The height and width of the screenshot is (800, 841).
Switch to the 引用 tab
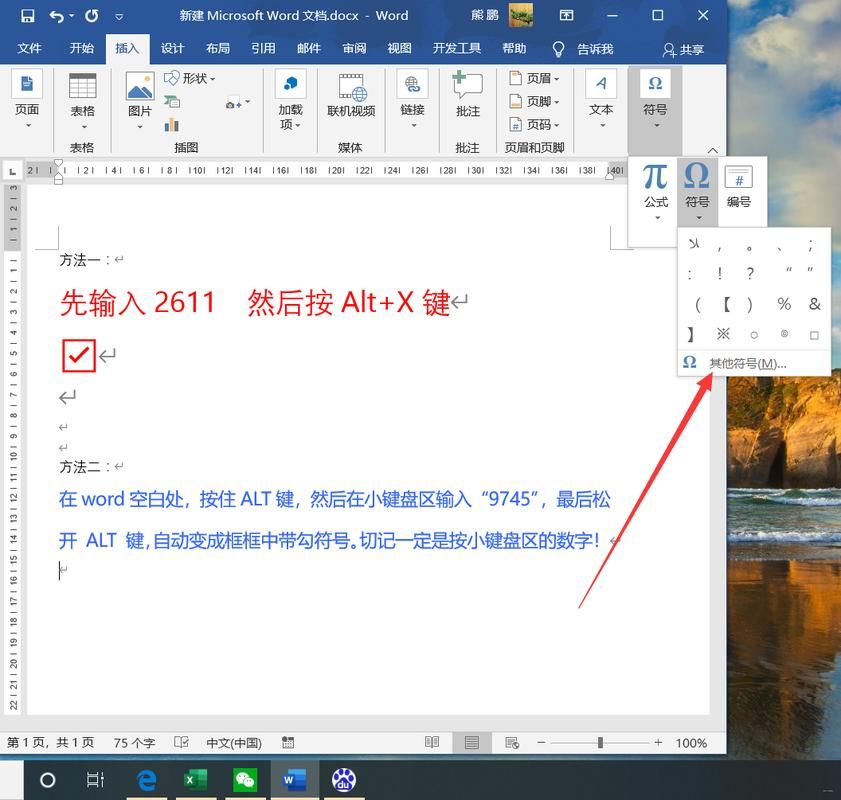263,49
